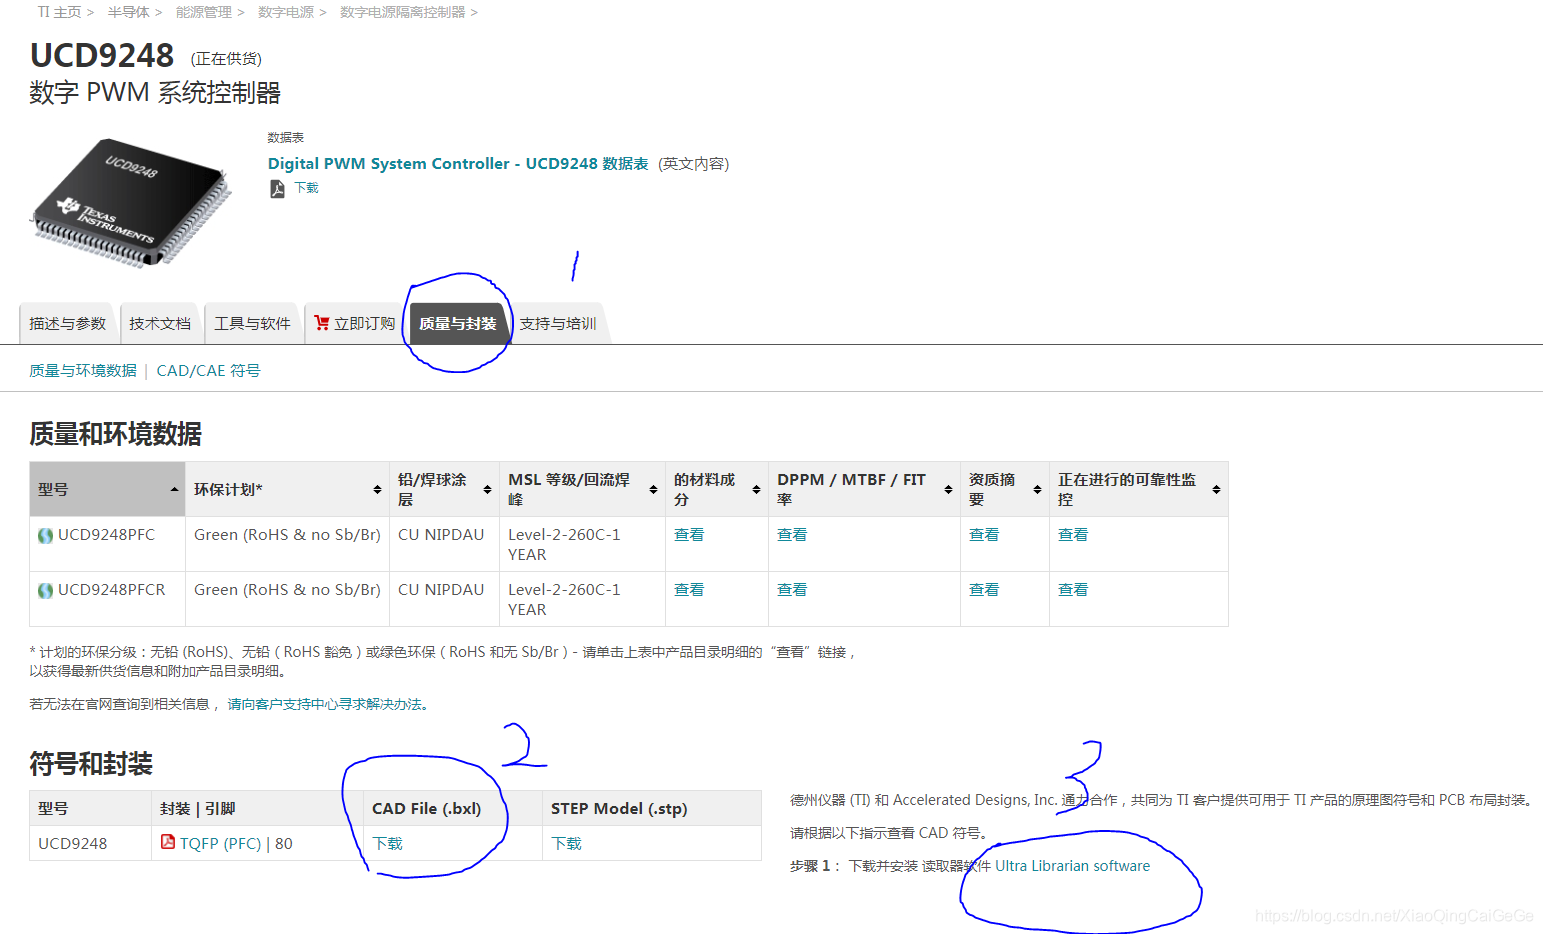Click the 质量和环境数据 heading

[116, 434]
